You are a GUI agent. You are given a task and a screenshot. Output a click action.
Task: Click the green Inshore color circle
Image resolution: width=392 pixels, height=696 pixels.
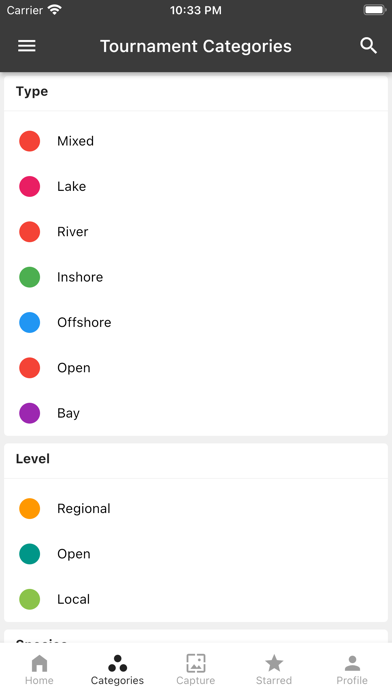tap(30, 277)
